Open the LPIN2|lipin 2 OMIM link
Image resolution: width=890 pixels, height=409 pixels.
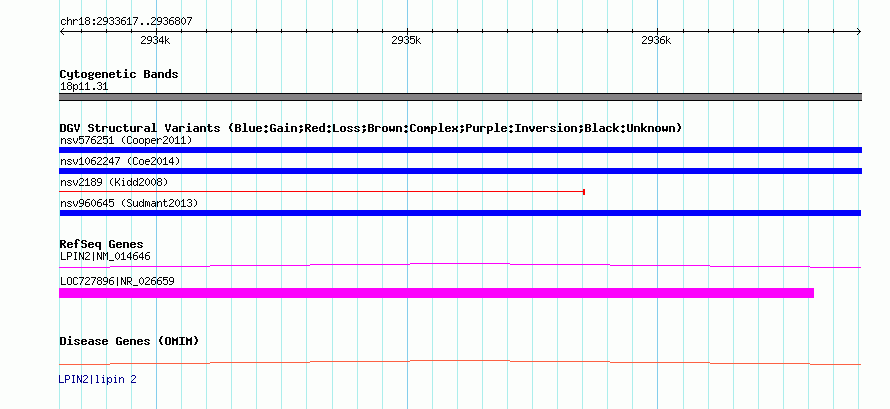pyautogui.click(x=98, y=380)
